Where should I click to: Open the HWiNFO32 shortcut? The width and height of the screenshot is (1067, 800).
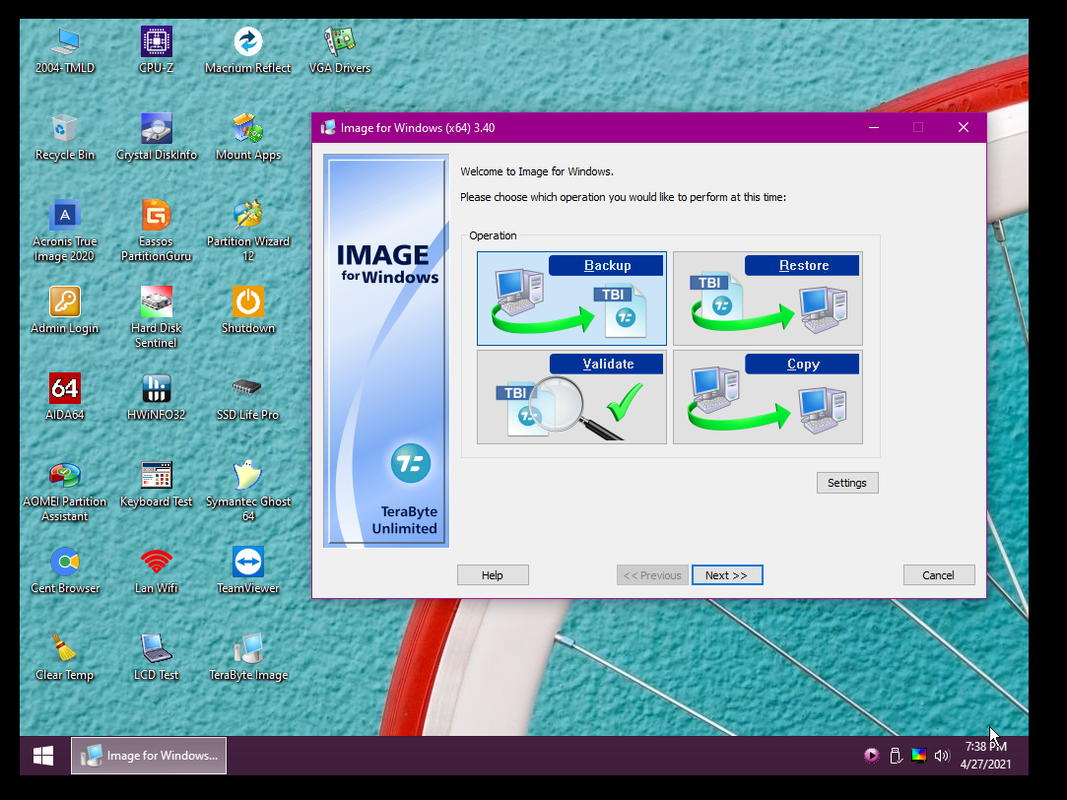[x=156, y=397]
